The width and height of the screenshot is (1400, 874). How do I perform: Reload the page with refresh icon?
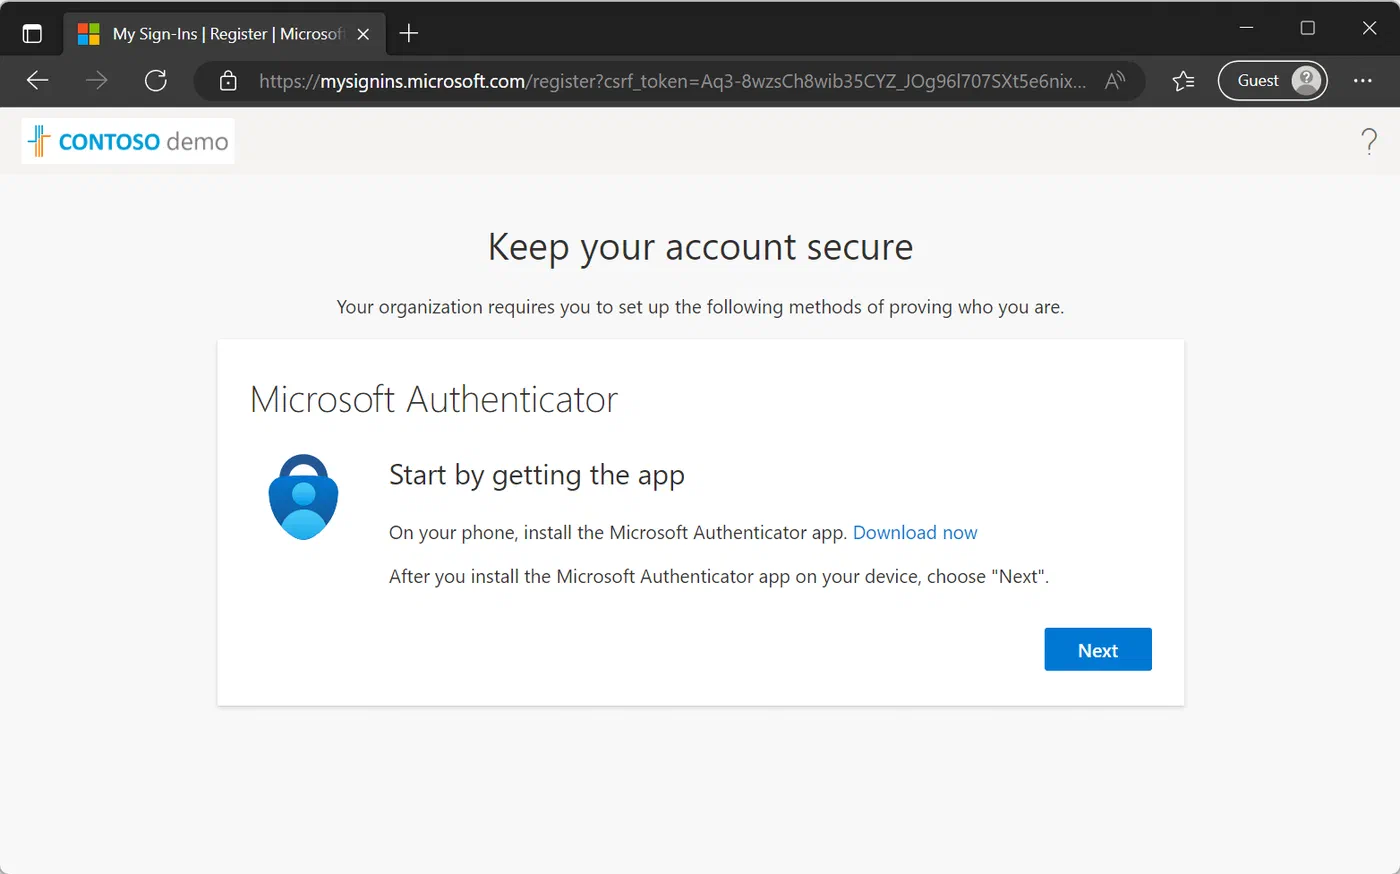click(x=156, y=81)
